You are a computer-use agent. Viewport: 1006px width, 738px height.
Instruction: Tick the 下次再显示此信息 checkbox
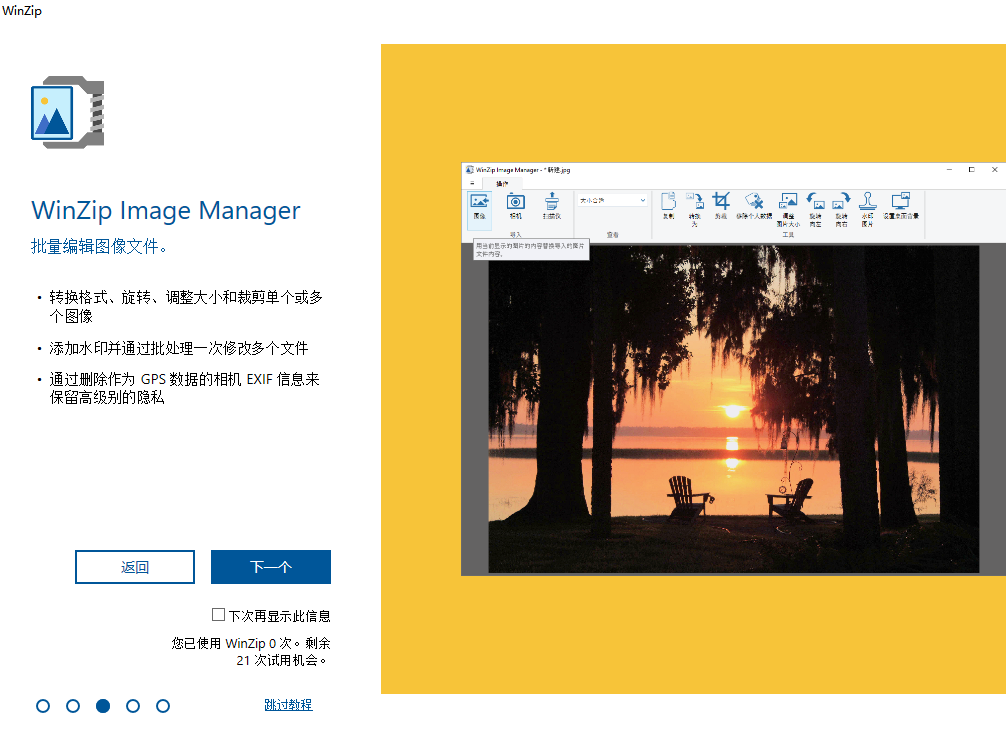coord(218,615)
